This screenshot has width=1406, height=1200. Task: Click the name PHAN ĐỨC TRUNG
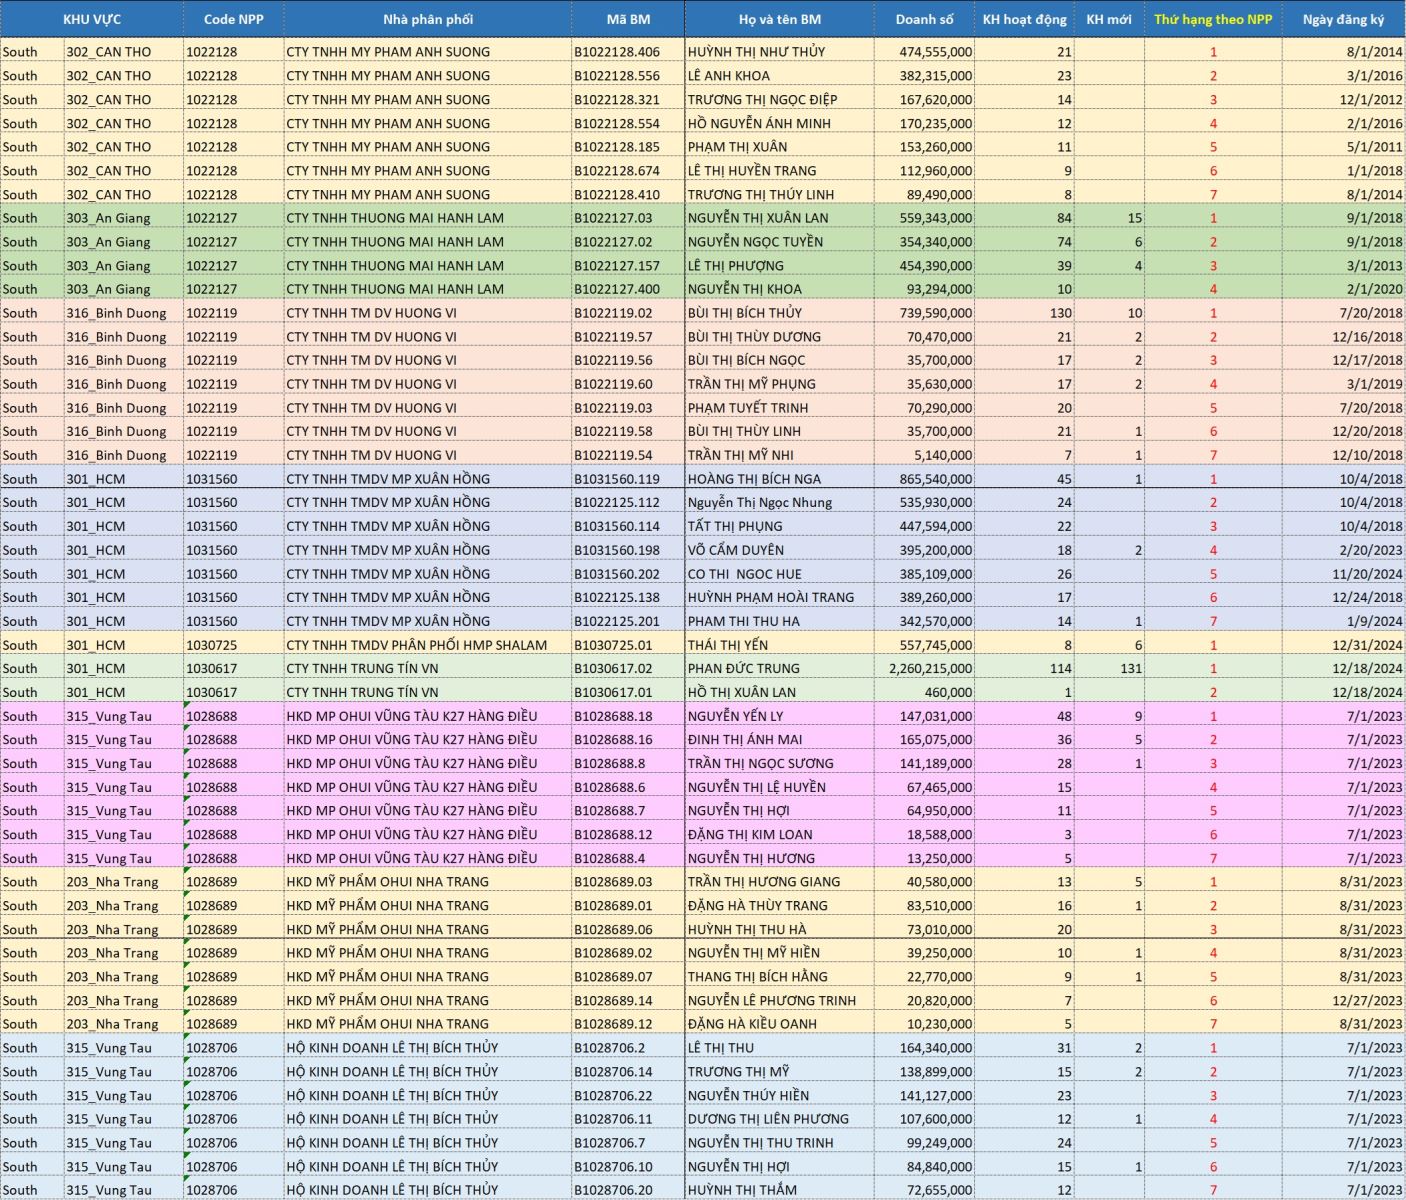tap(744, 669)
